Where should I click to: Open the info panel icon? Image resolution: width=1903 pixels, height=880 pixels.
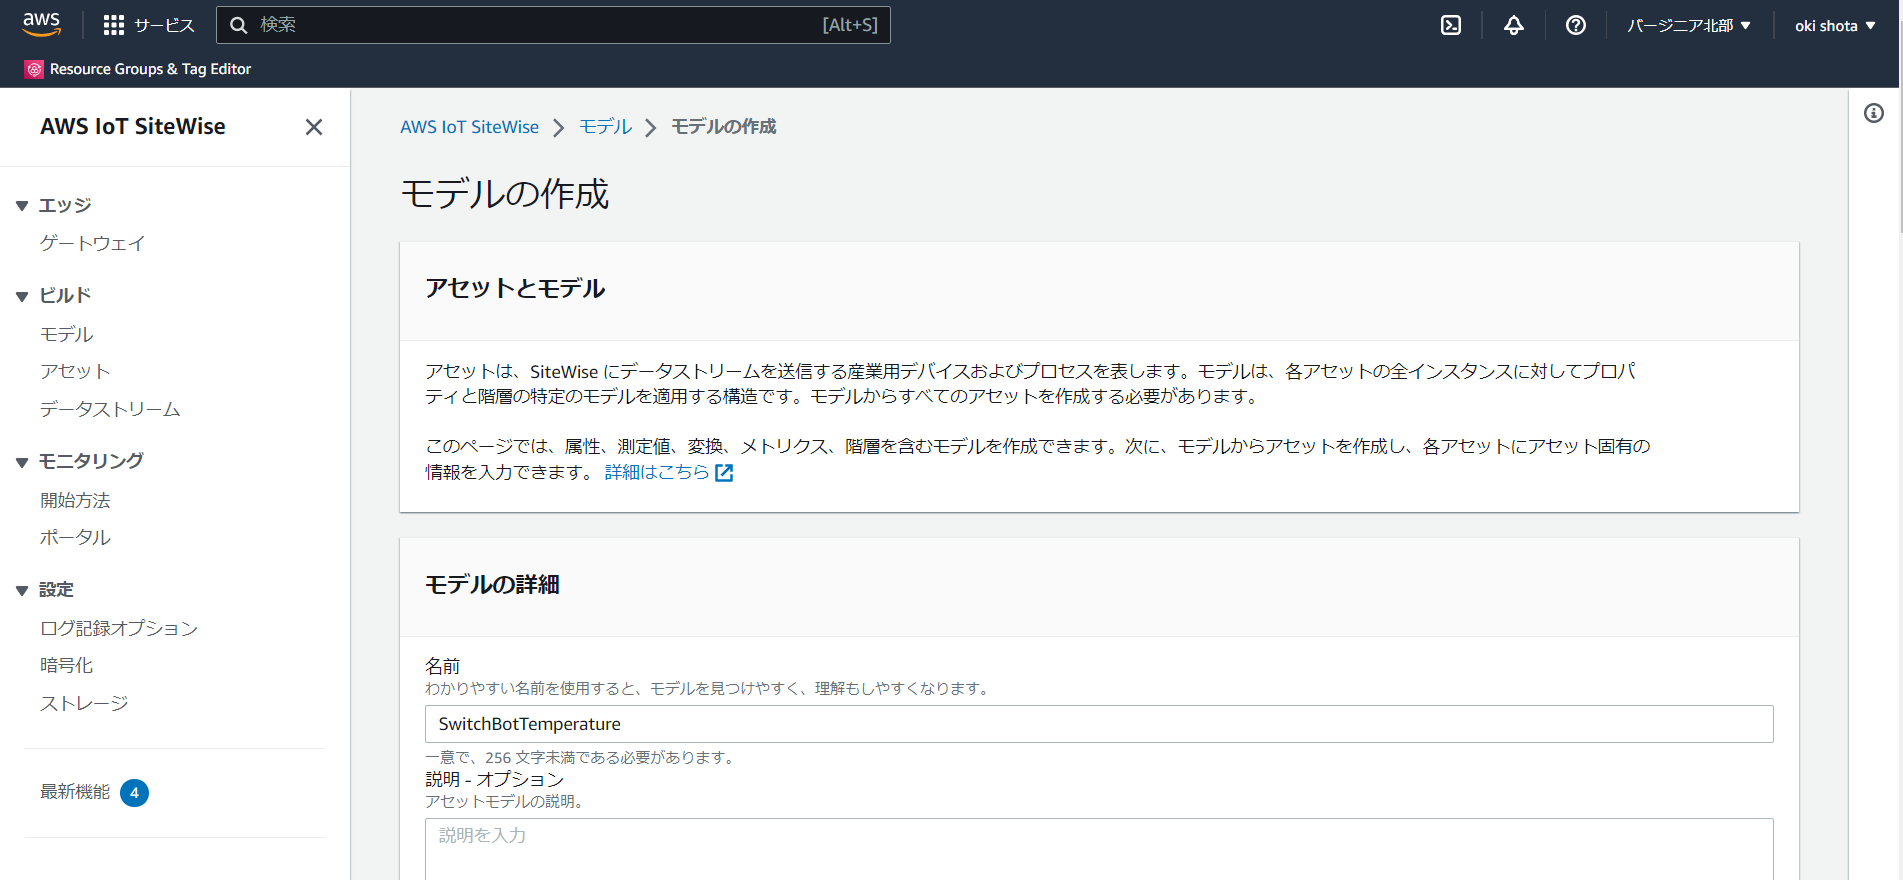click(1874, 113)
